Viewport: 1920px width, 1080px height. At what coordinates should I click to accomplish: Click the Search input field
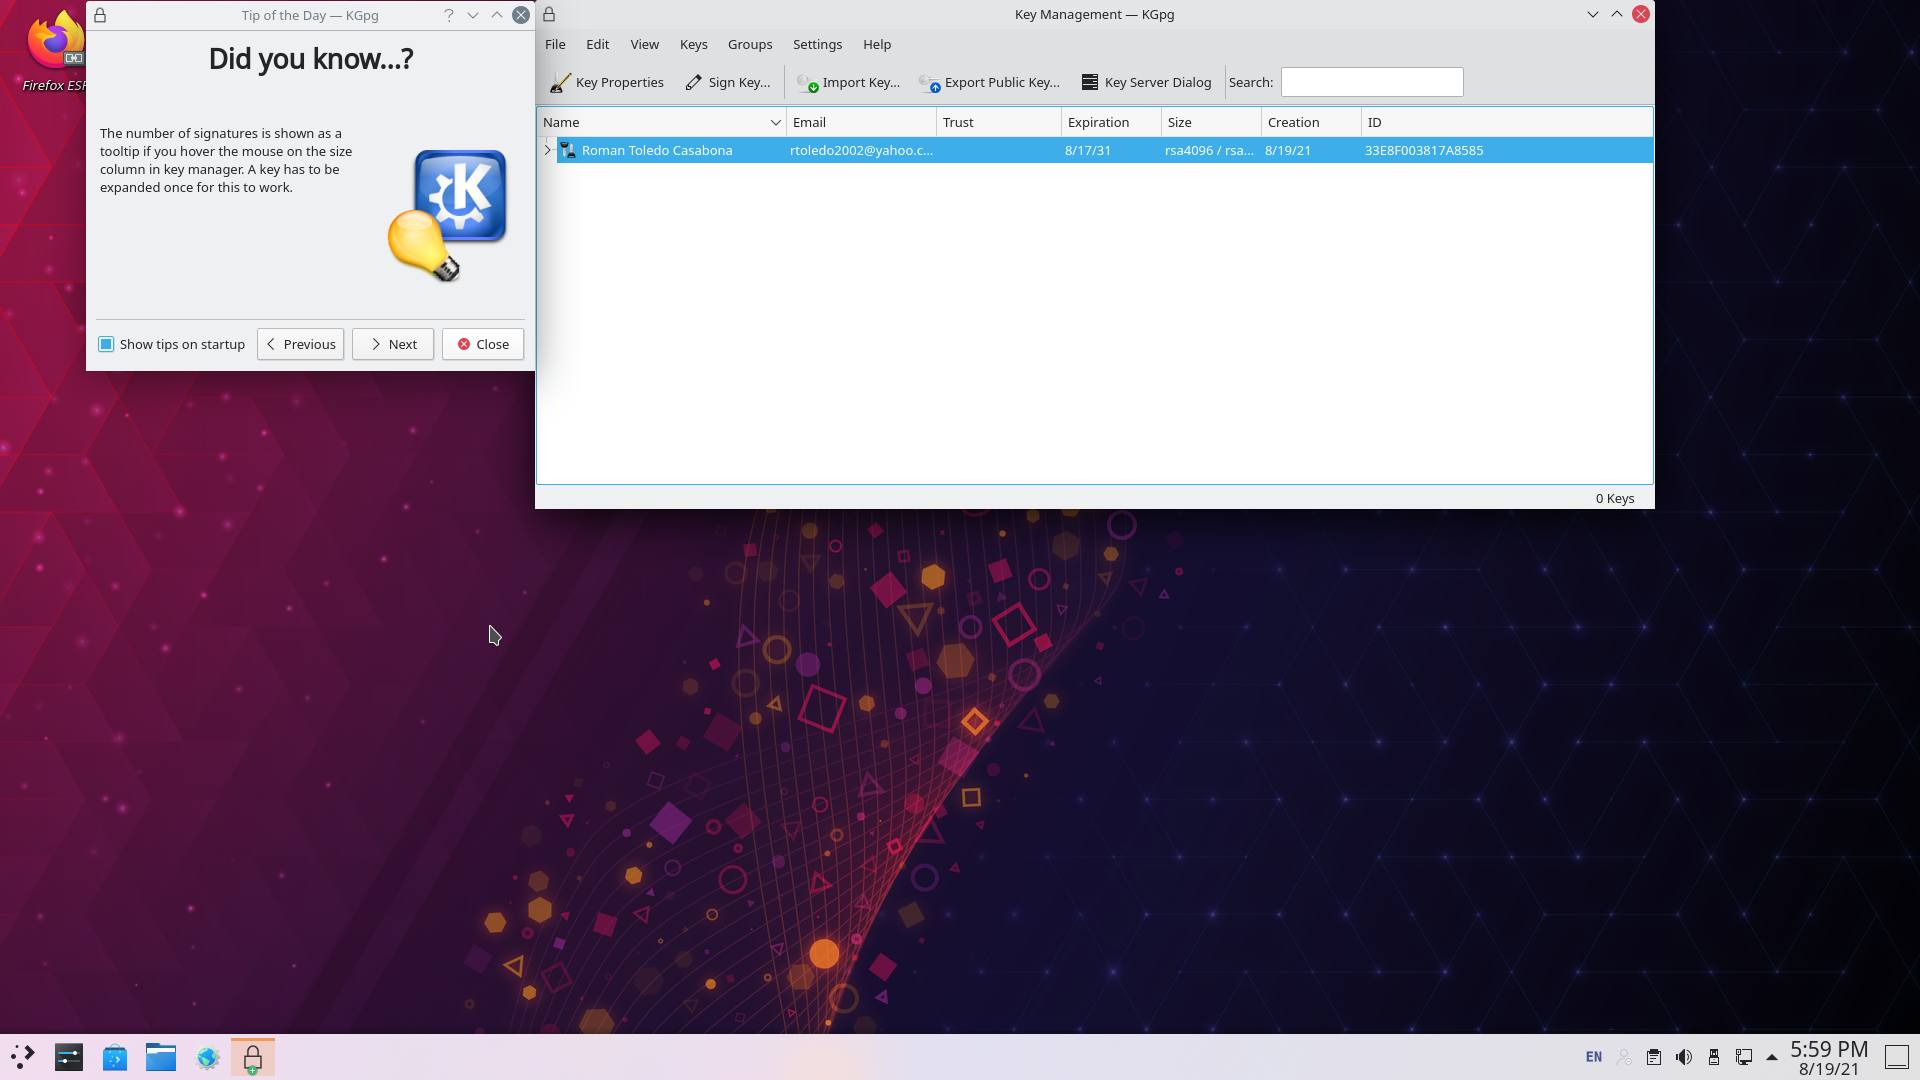pos(1371,82)
